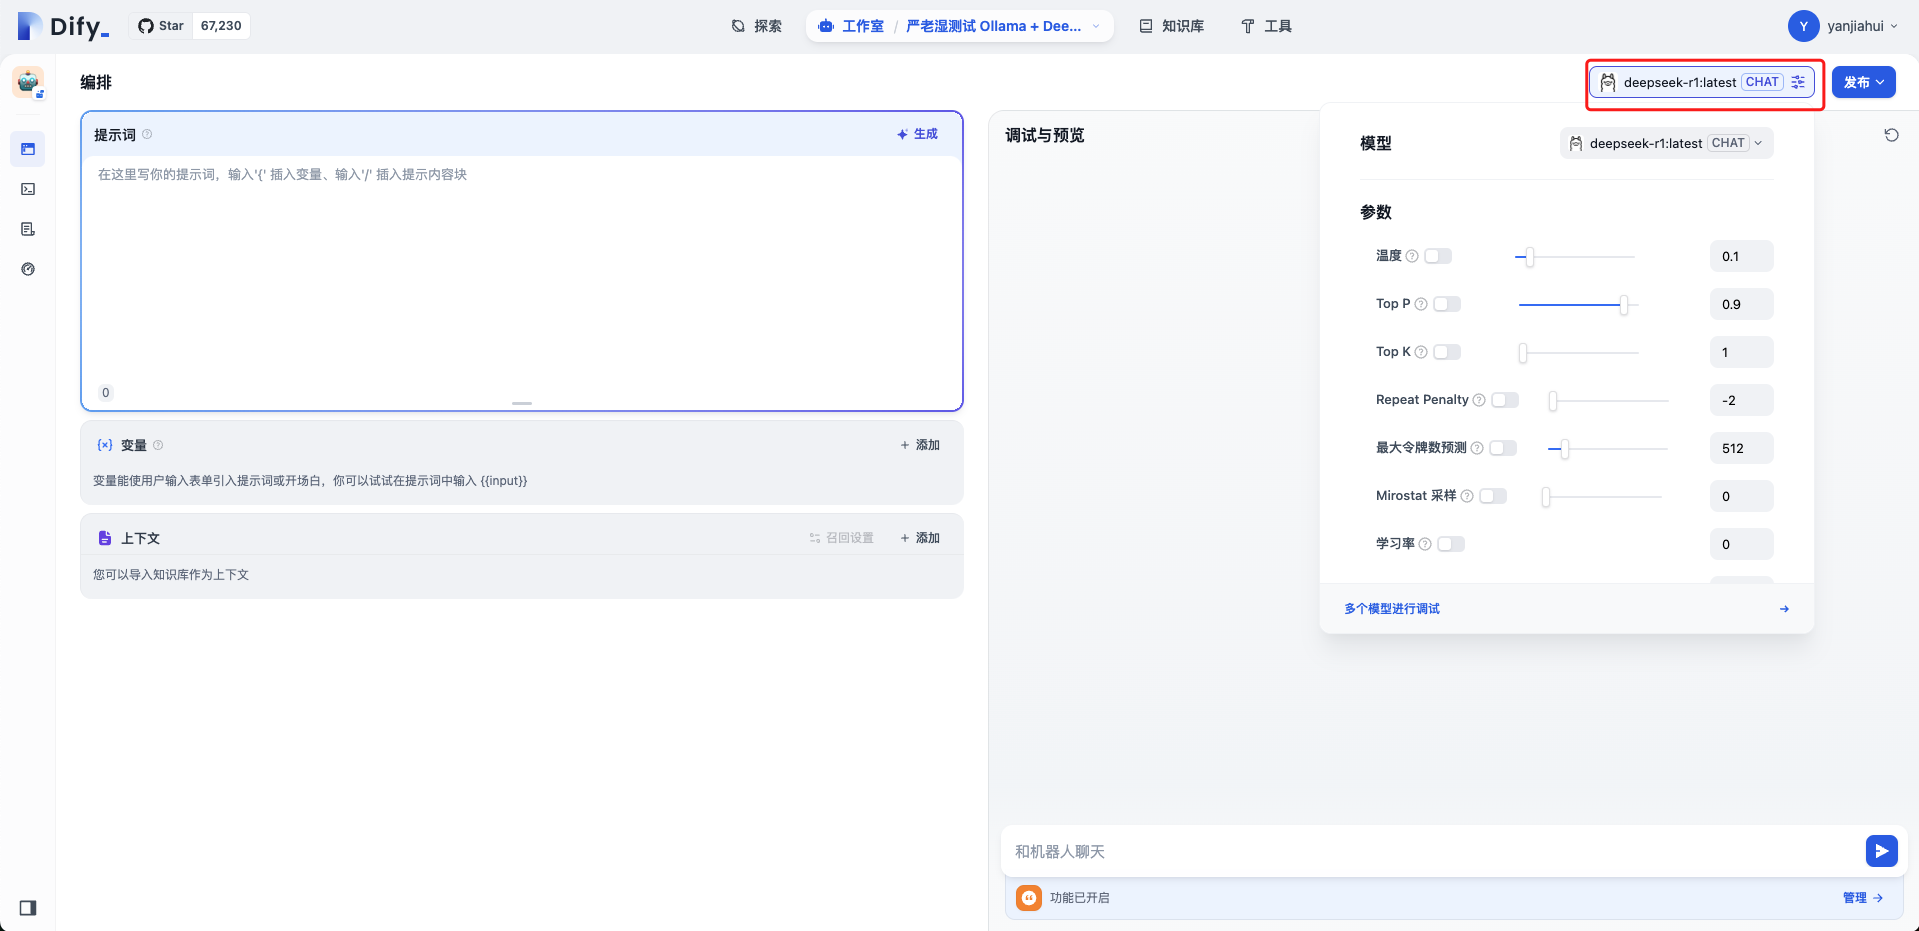The height and width of the screenshot is (931, 1919).
Task: Open the deepseek-r1:latest model dropdown in panel
Action: (x=1666, y=143)
